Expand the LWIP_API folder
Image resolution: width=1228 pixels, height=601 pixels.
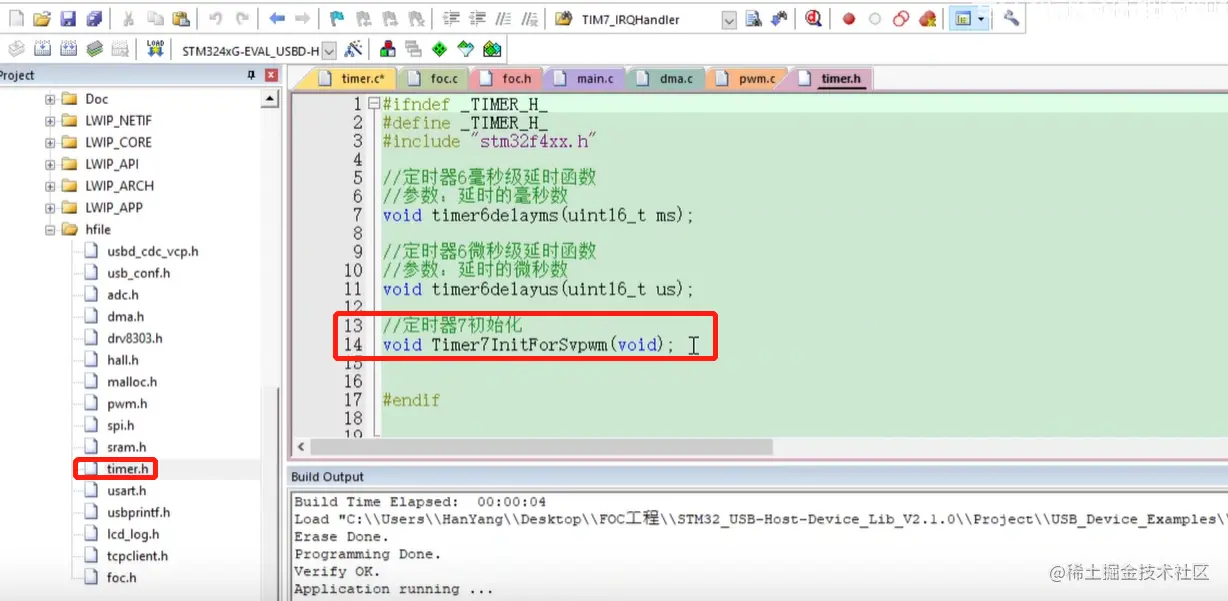click(x=50, y=164)
